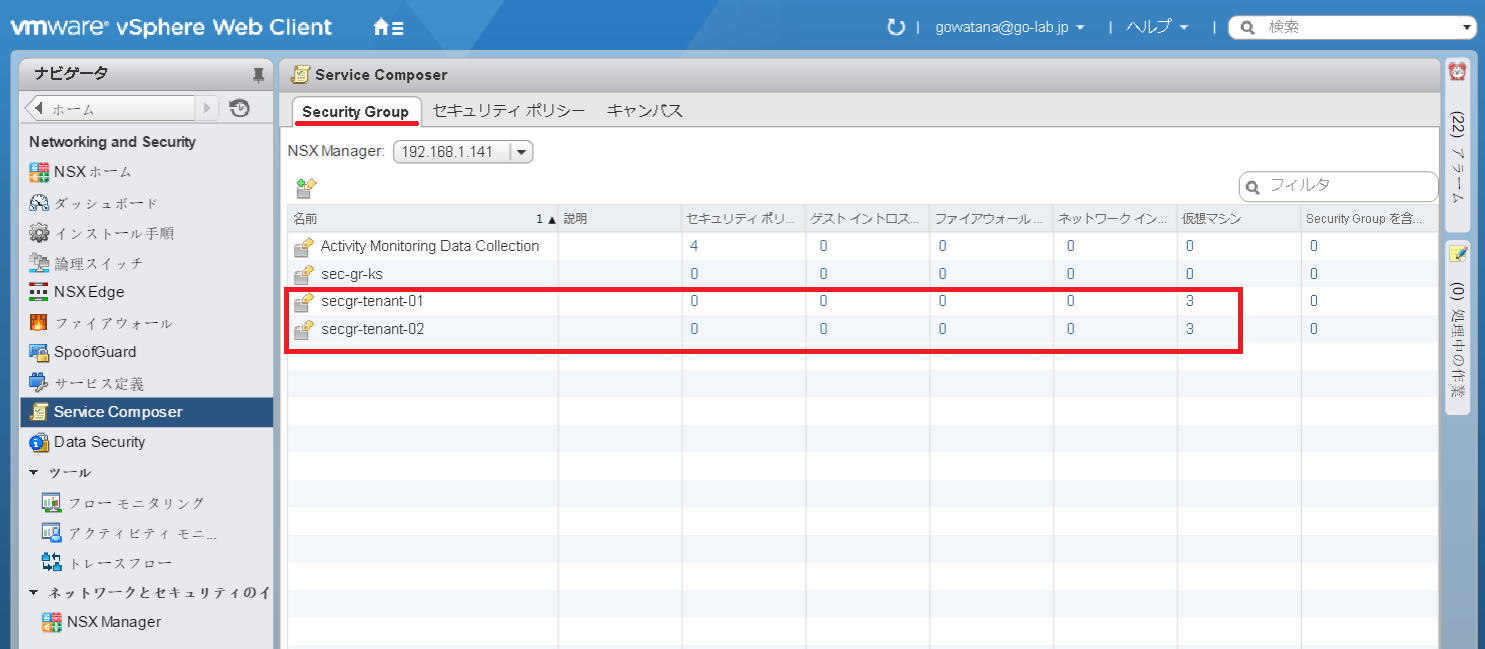The height and width of the screenshot is (649, 1485).
Task: Sort by the 名前 column header
Action: 422,218
